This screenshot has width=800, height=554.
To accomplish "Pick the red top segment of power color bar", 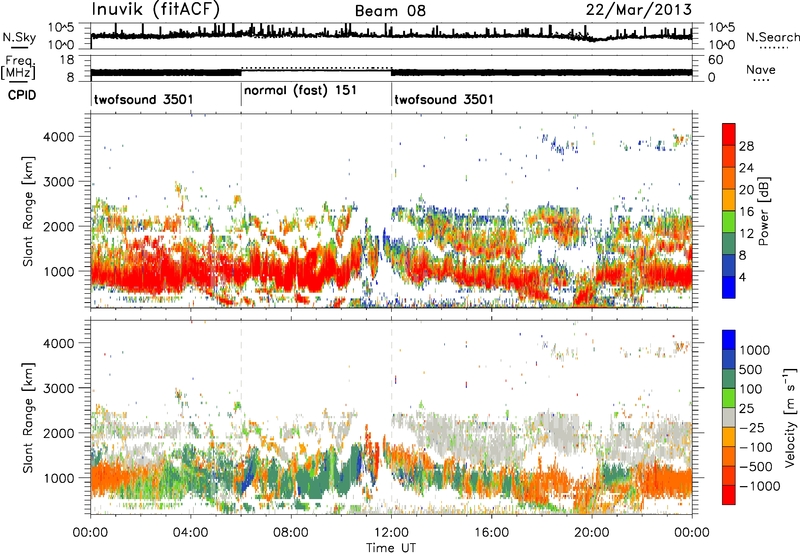I will click(729, 135).
